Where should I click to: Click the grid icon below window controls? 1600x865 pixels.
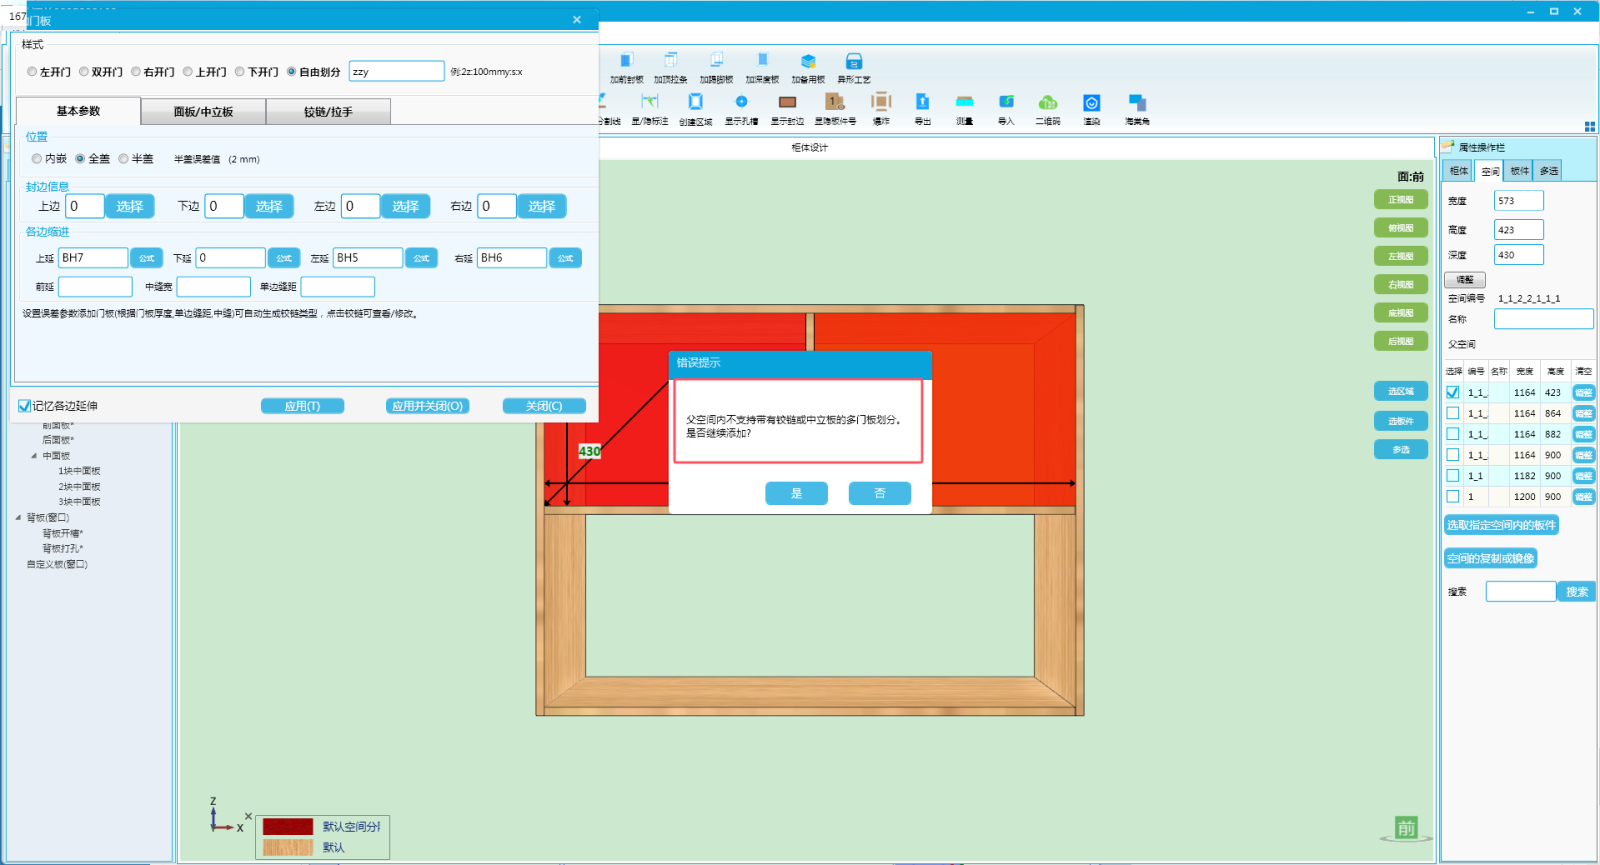(x=1590, y=126)
